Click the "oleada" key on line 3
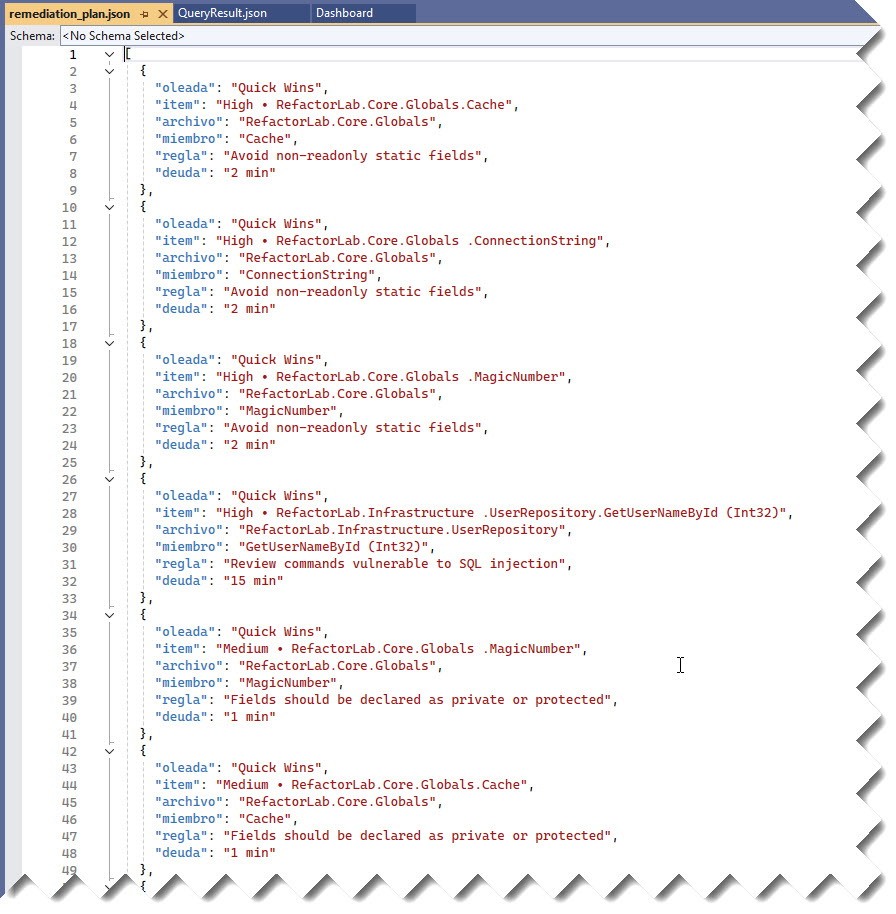Screen dimensions: 896x914 (185, 88)
